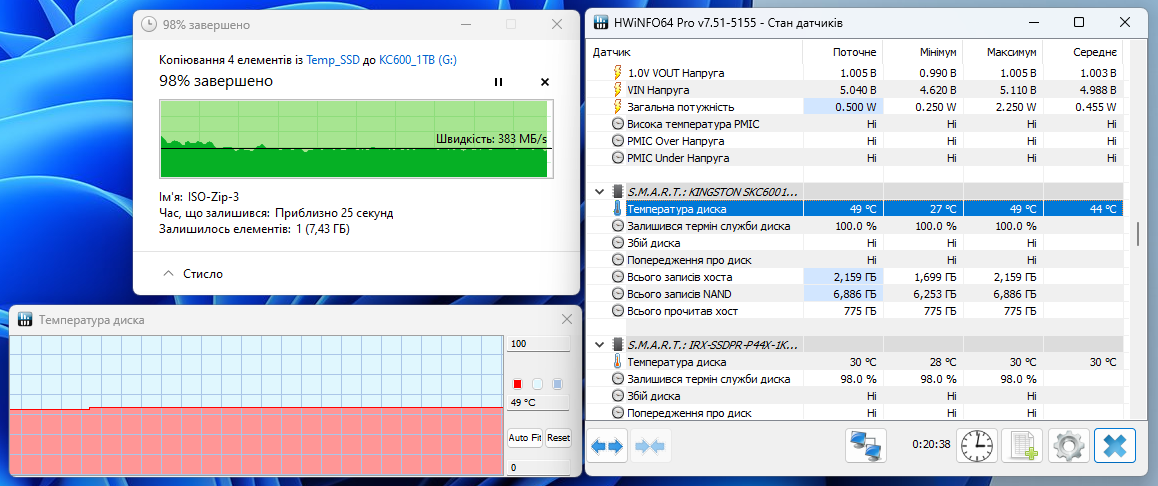Click the ISO-Zip-3 file name

[x=214, y=197]
